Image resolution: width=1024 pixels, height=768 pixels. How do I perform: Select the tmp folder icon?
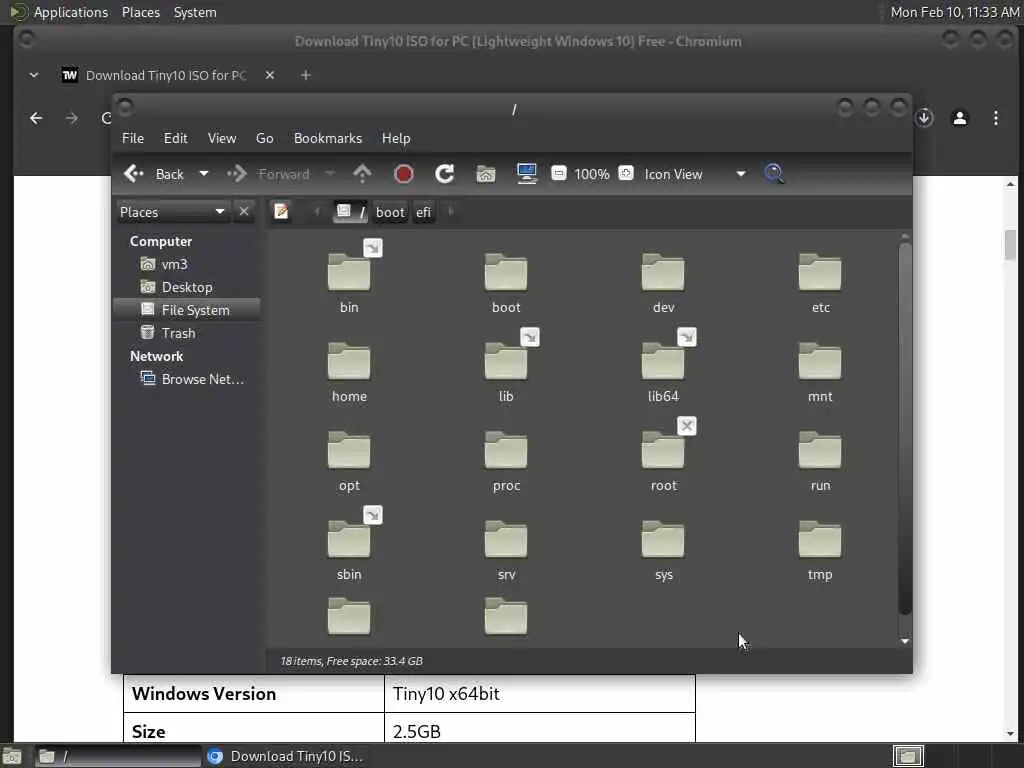tap(820, 540)
